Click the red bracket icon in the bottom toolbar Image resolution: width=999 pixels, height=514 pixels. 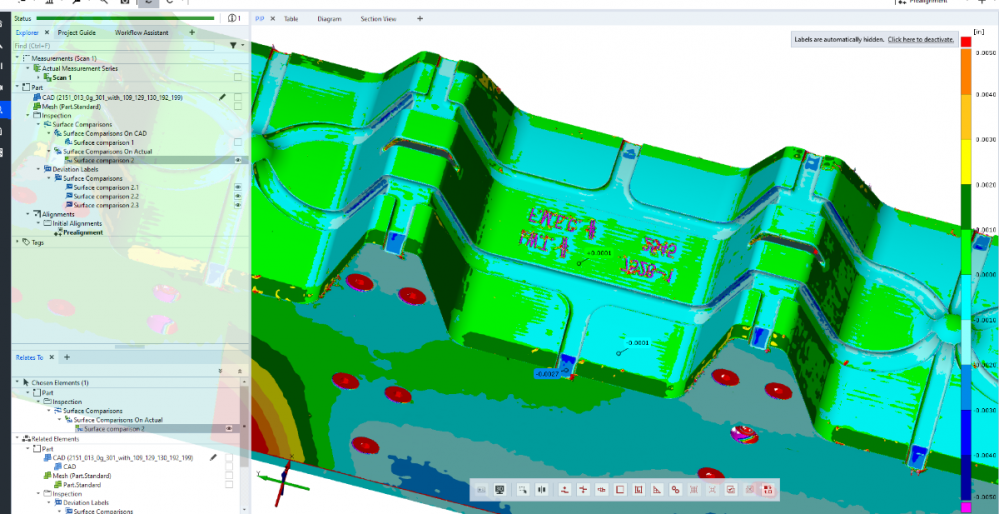click(x=638, y=490)
